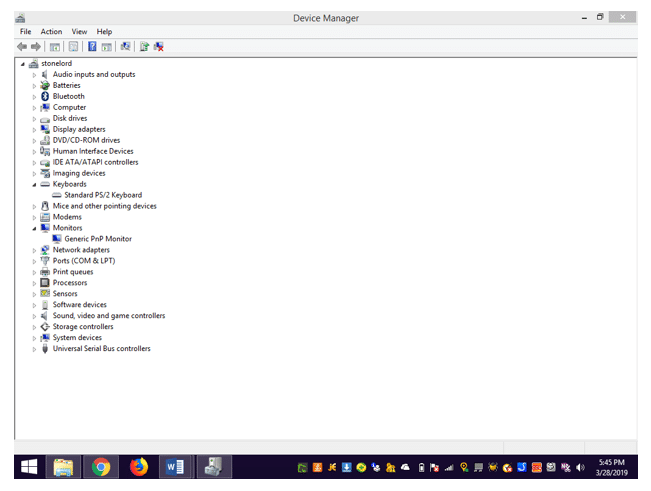The width and height of the screenshot is (651, 491).
Task: Click the Scan for hardware changes toolbar icon
Action: tap(125, 46)
